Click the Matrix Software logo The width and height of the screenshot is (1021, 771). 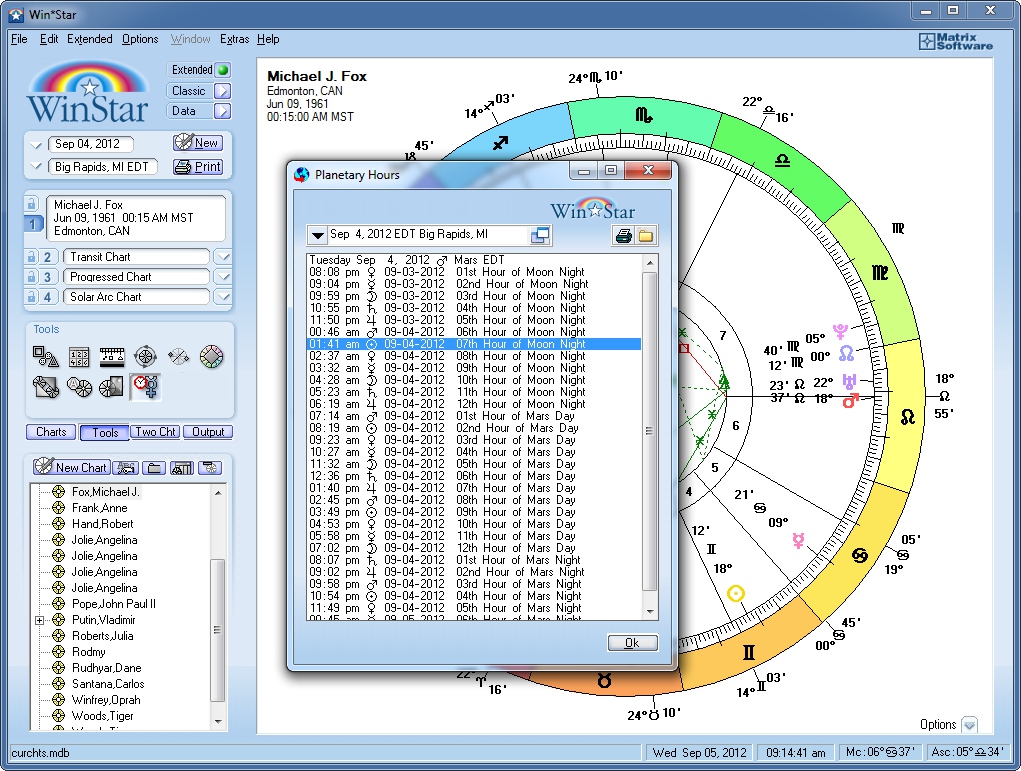point(955,42)
